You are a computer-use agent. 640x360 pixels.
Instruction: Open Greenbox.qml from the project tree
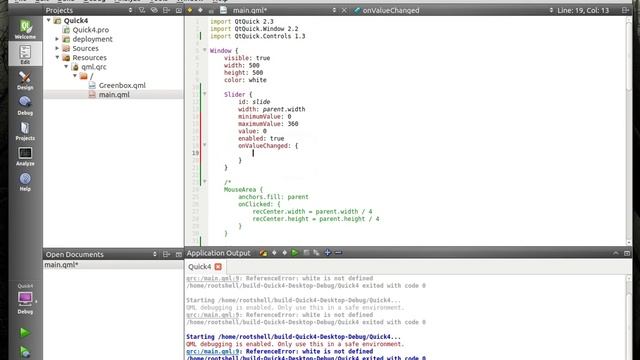point(122,85)
